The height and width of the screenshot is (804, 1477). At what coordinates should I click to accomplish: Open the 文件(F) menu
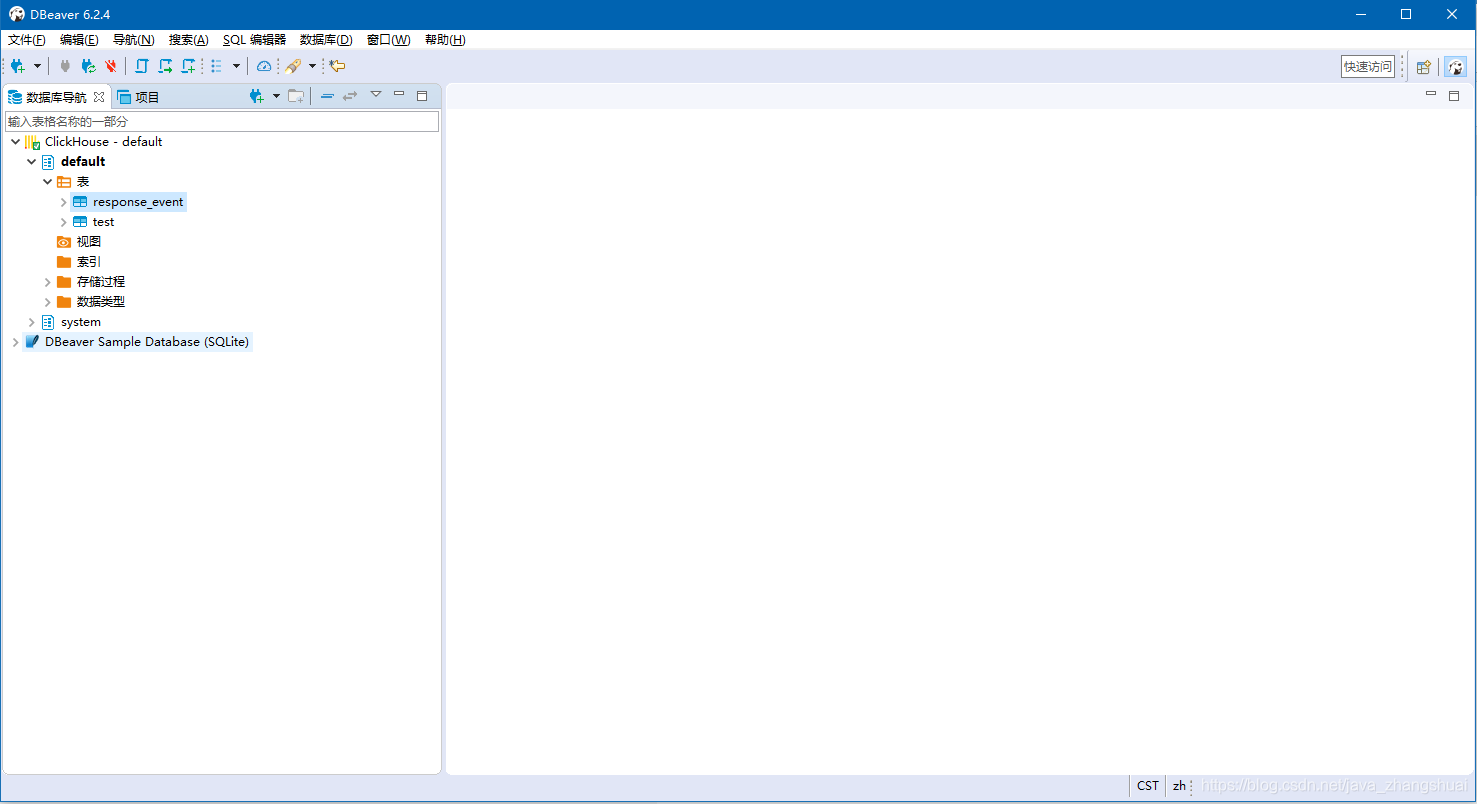click(x=27, y=40)
